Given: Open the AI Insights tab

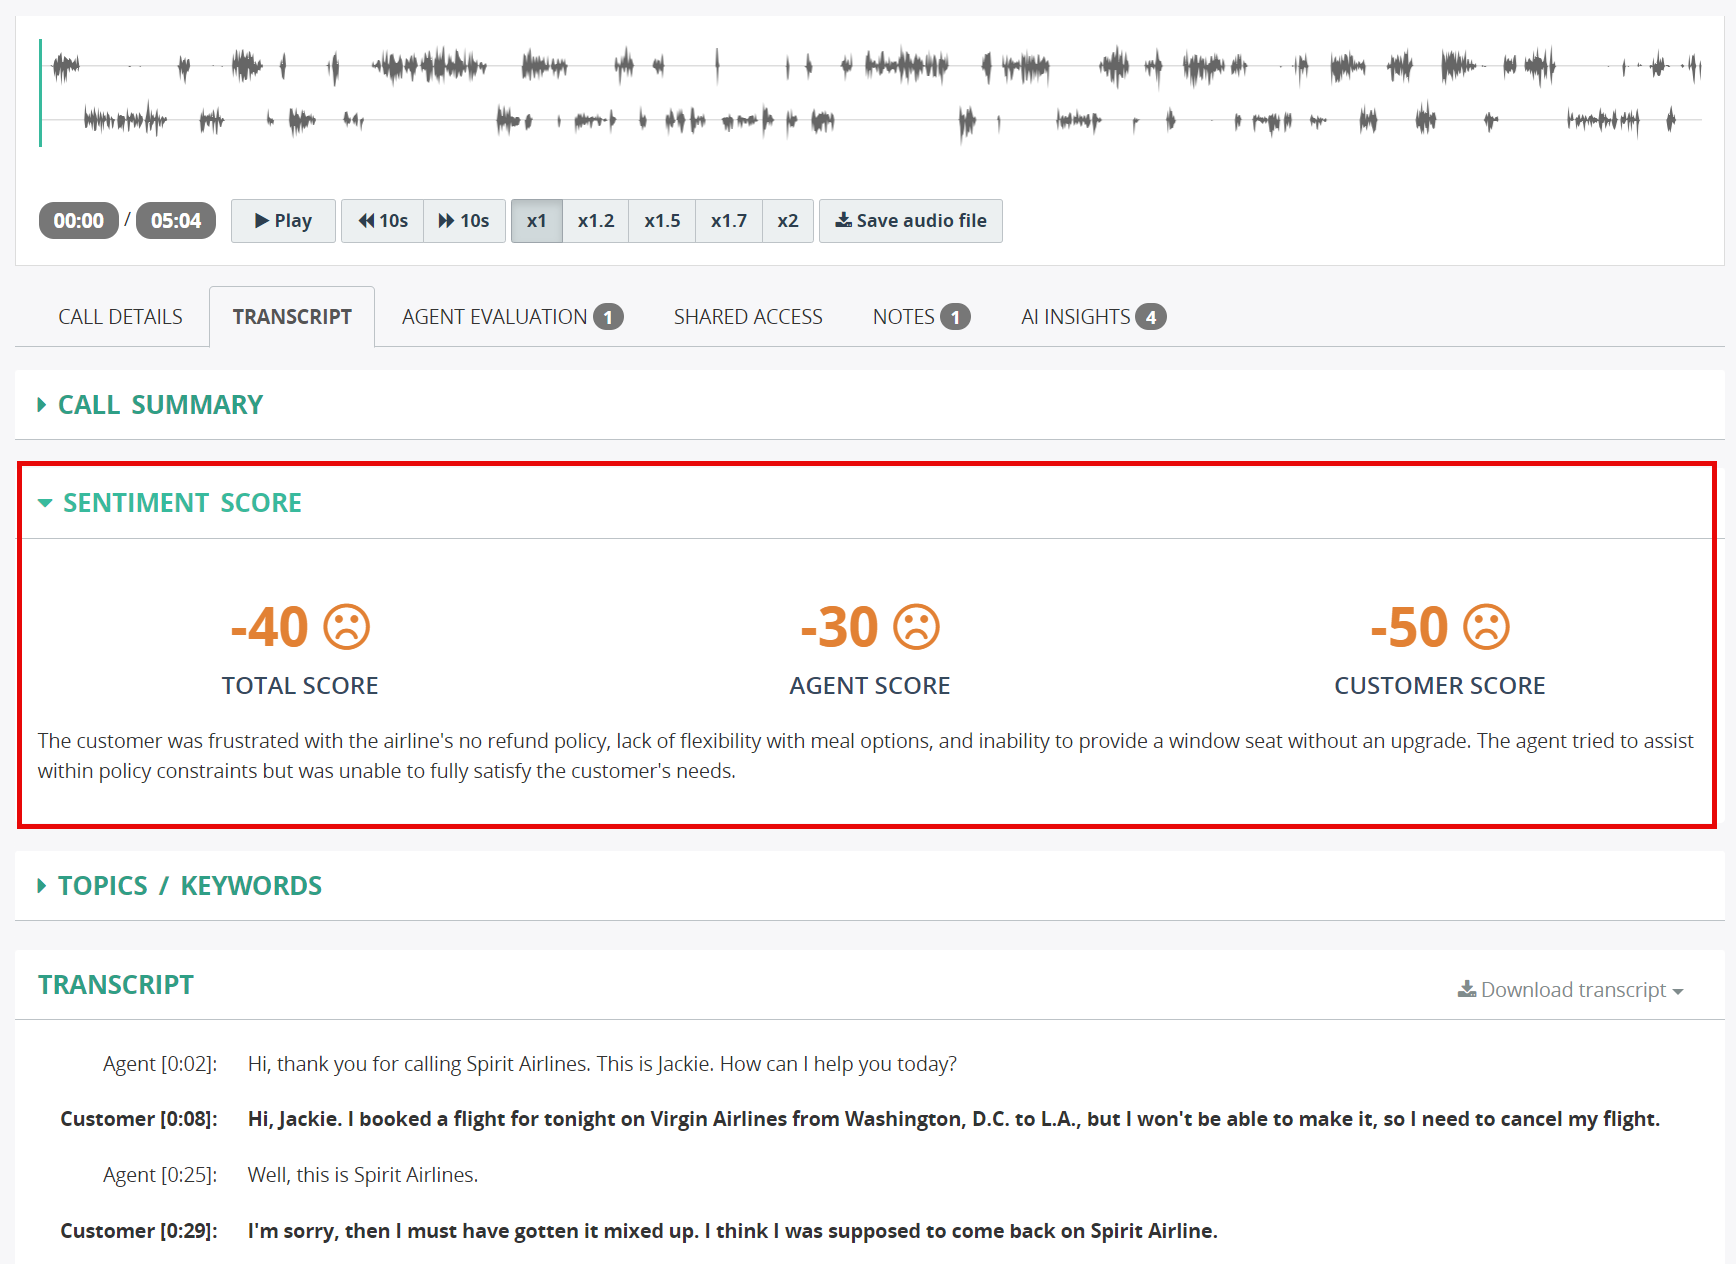Looking at the screenshot, I should click(1093, 317).
